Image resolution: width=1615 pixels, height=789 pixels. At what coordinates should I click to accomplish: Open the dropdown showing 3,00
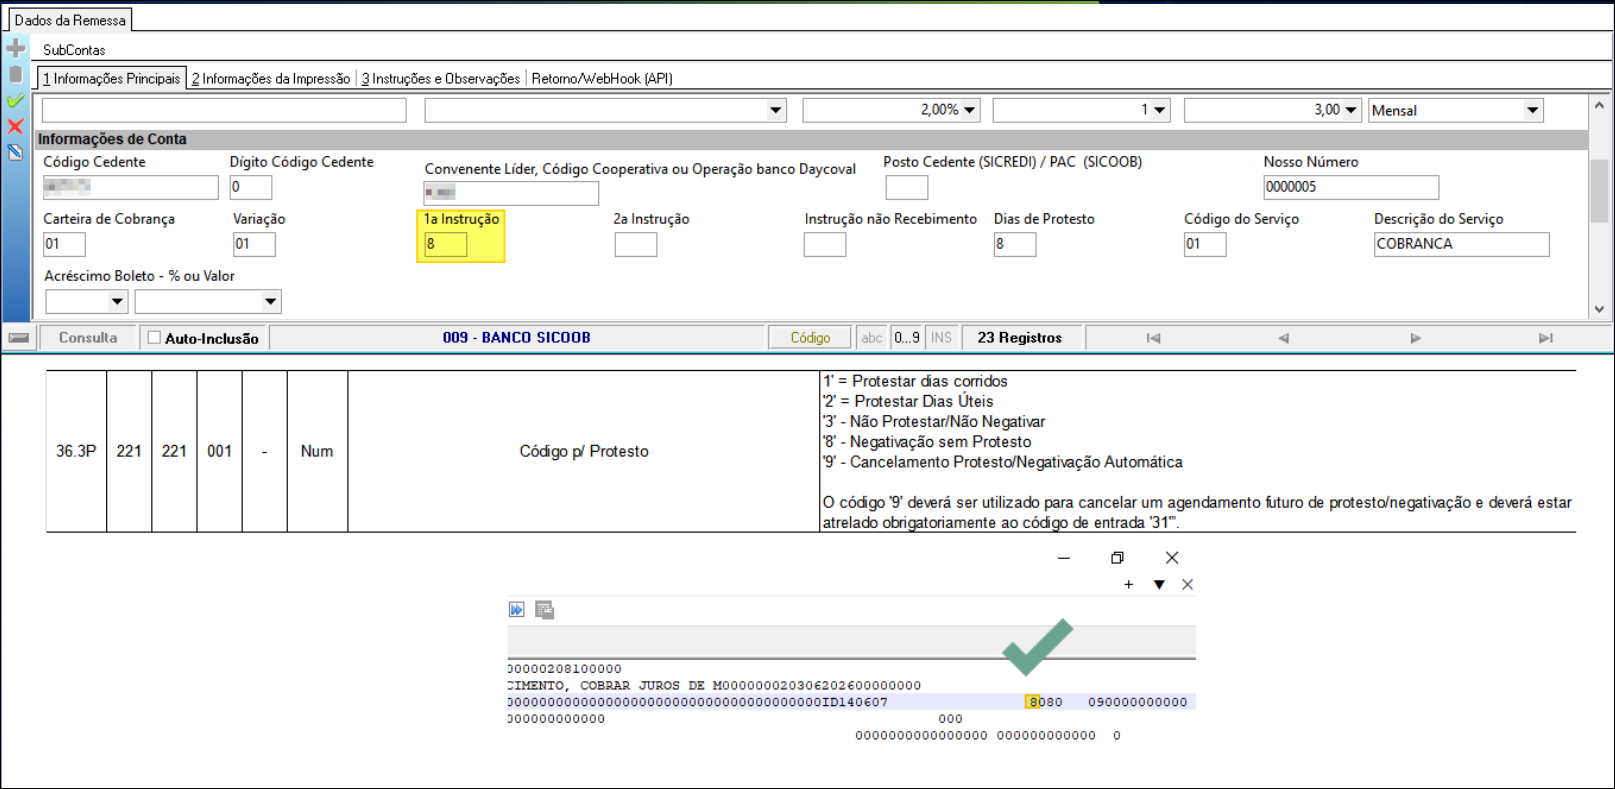tap(1351, 110)
